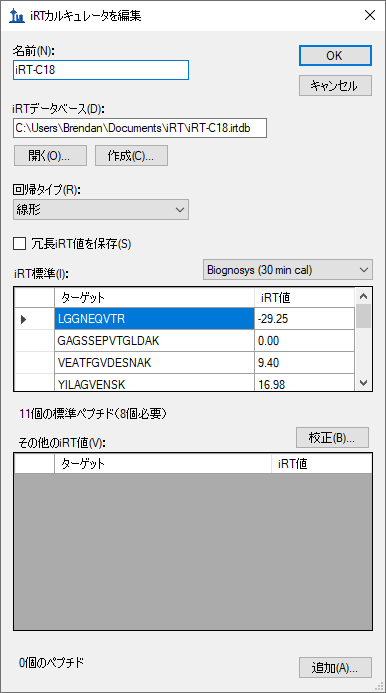Click the 校正(B)... calibrate button

tap(332, 438)
